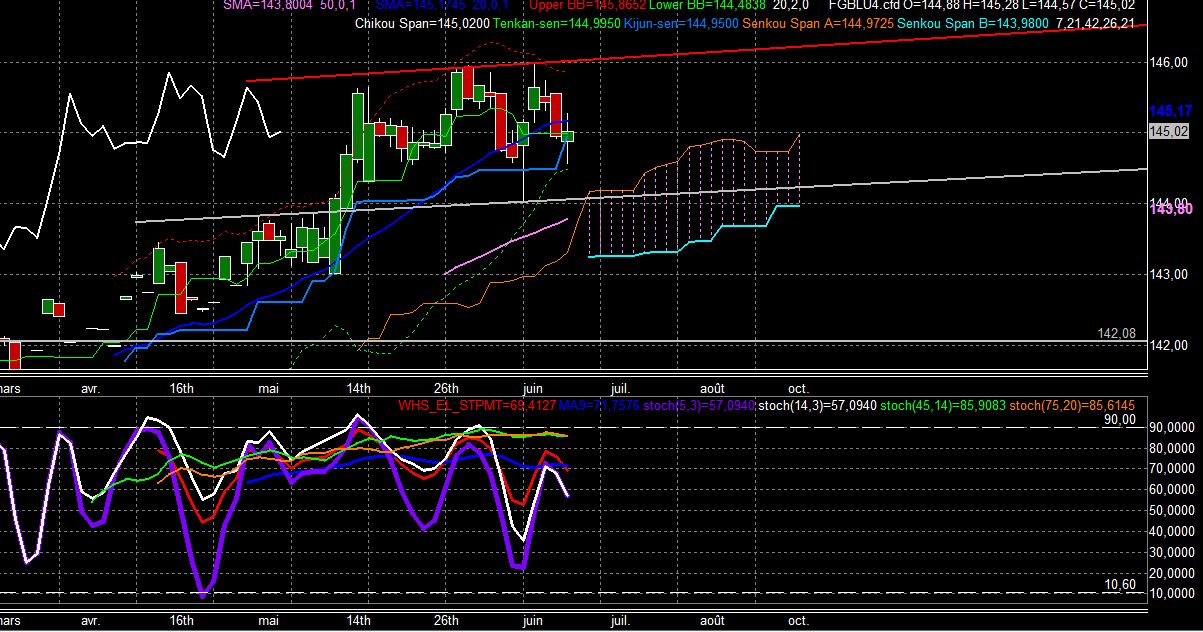
Task: Click '14th' on the main chart time axis
Action: (359, 388)
